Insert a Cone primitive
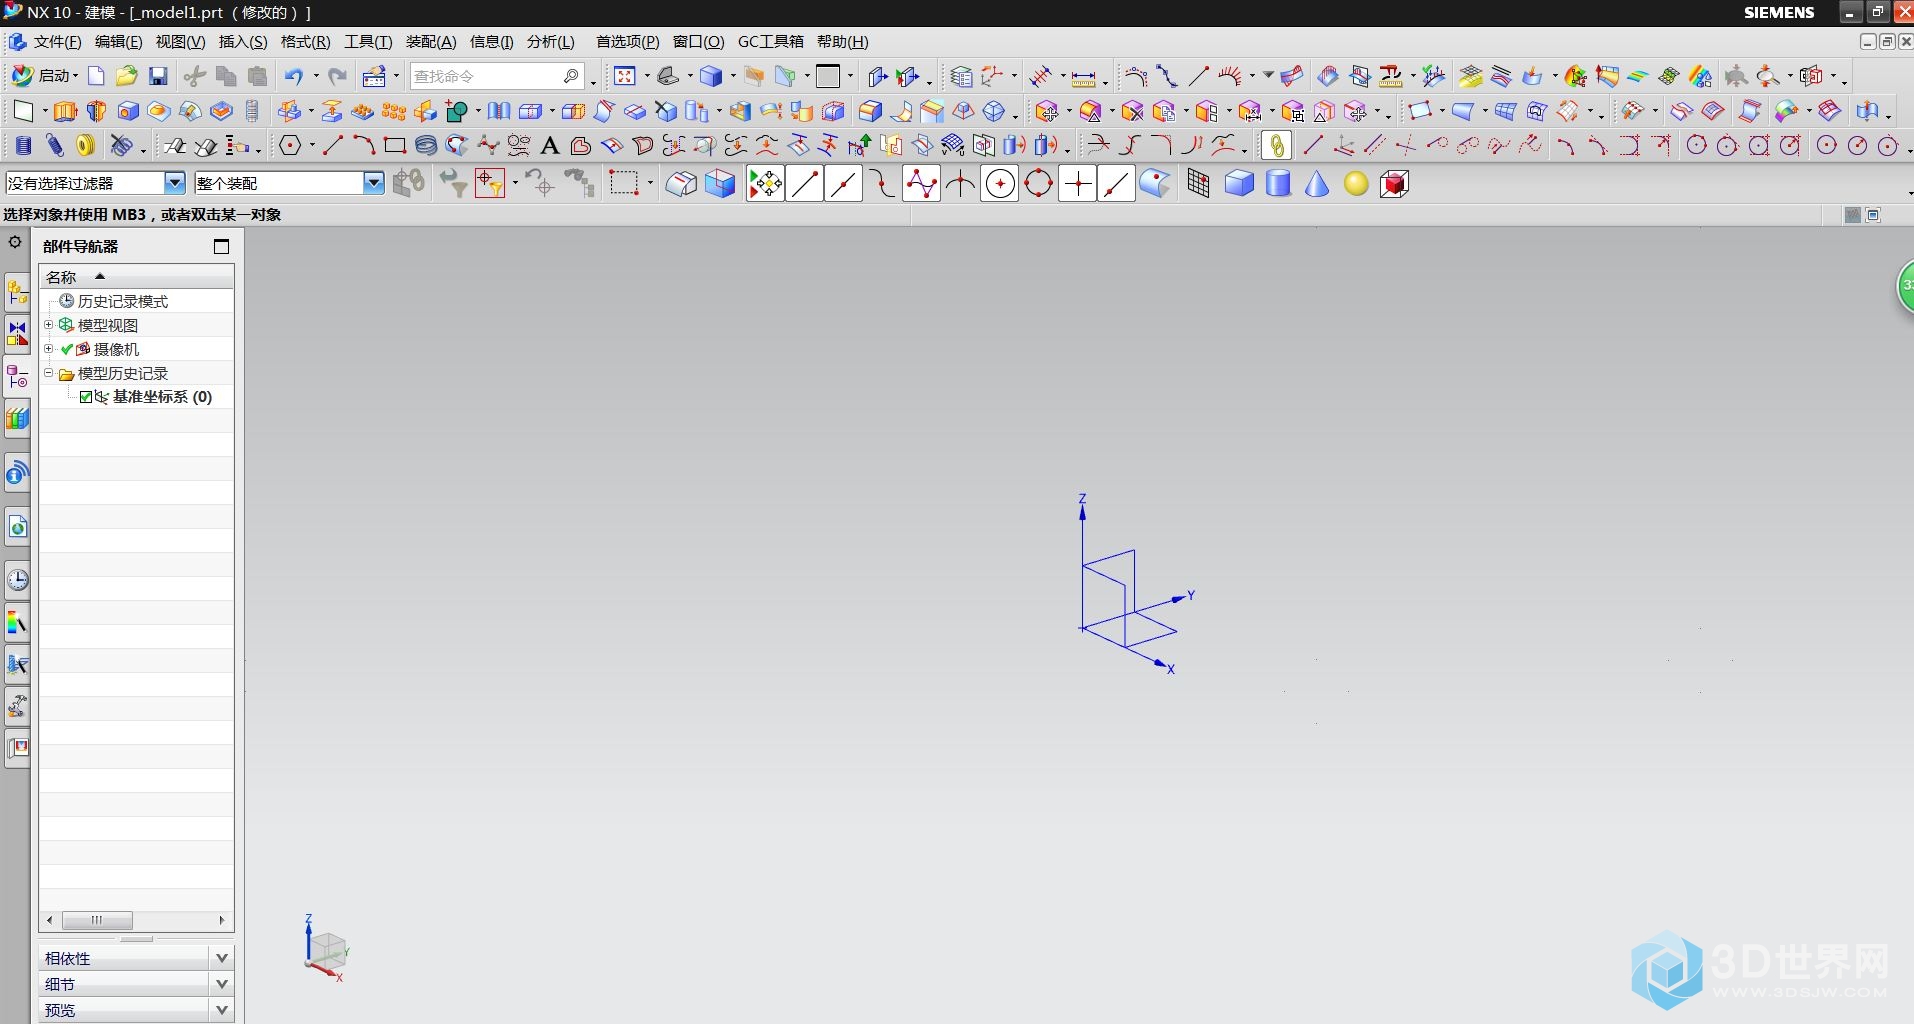 pos(1317,183)
